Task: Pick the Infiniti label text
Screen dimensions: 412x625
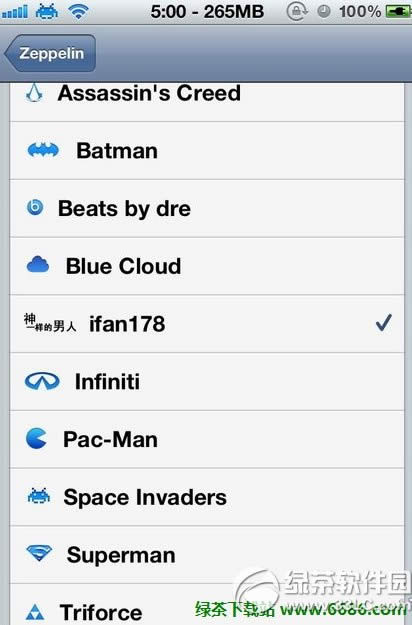Action: 108,381
